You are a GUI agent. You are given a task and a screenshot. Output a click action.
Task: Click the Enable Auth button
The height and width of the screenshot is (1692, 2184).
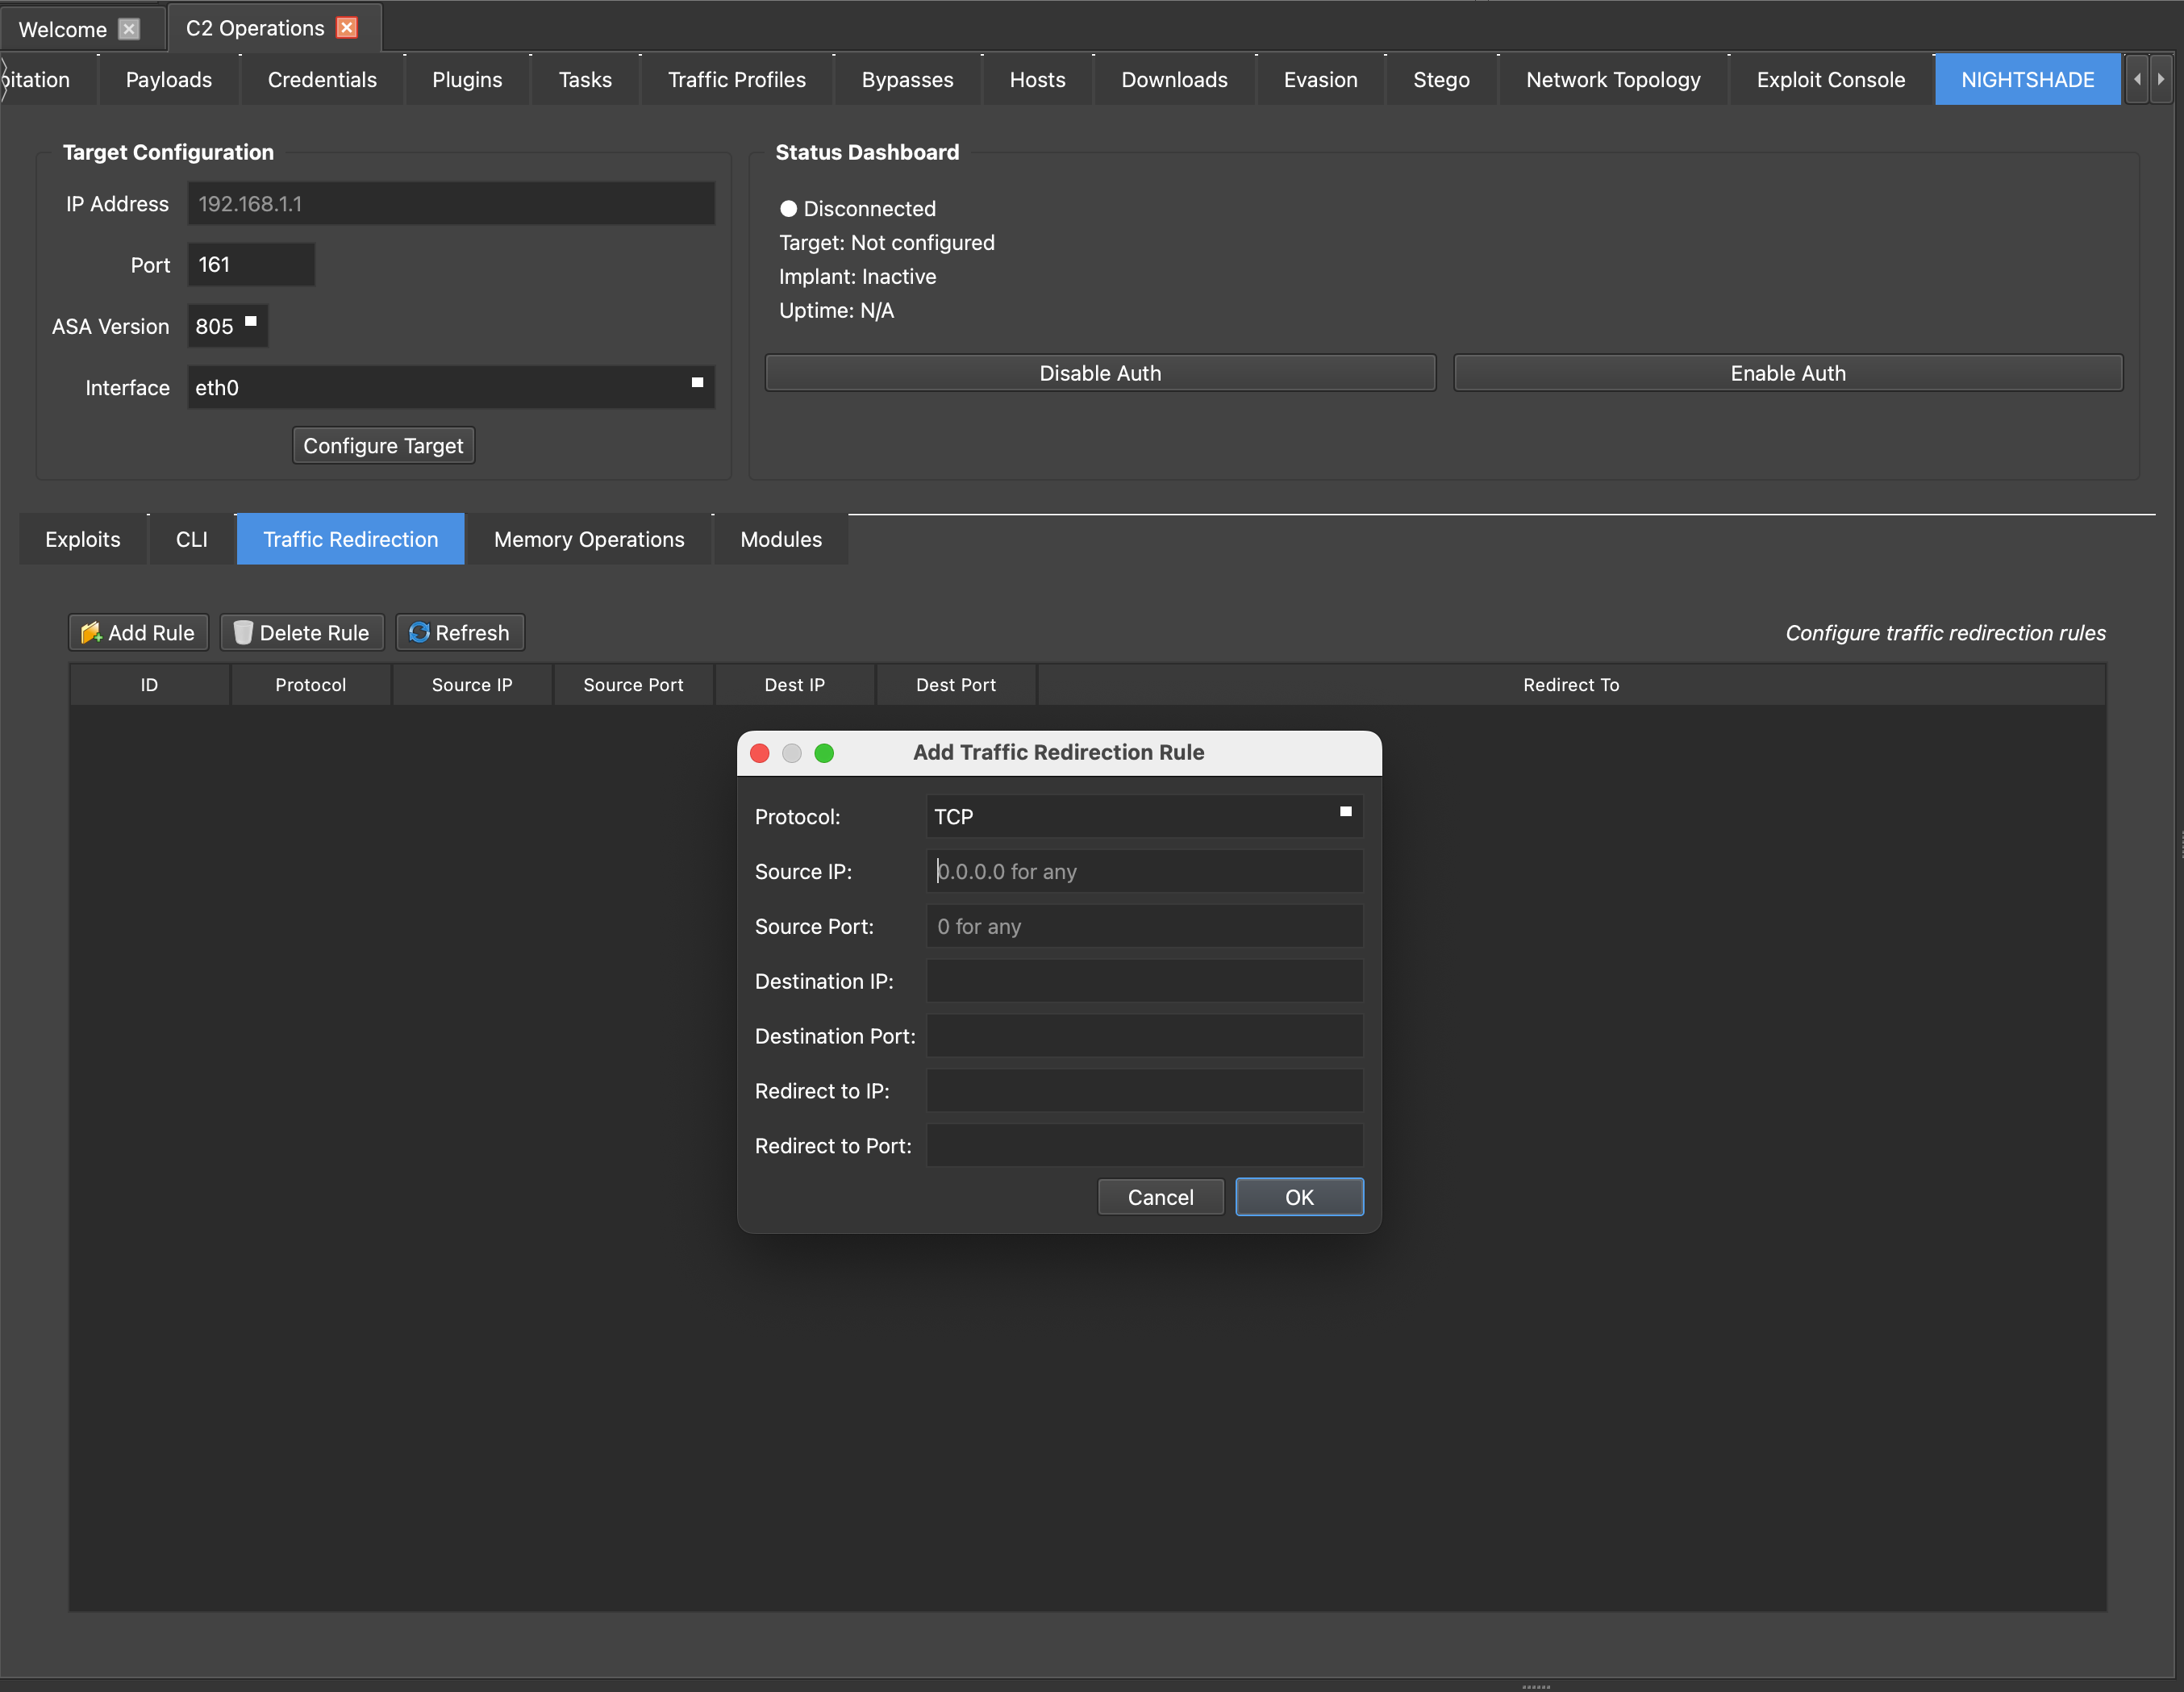tap(1787, 373)
